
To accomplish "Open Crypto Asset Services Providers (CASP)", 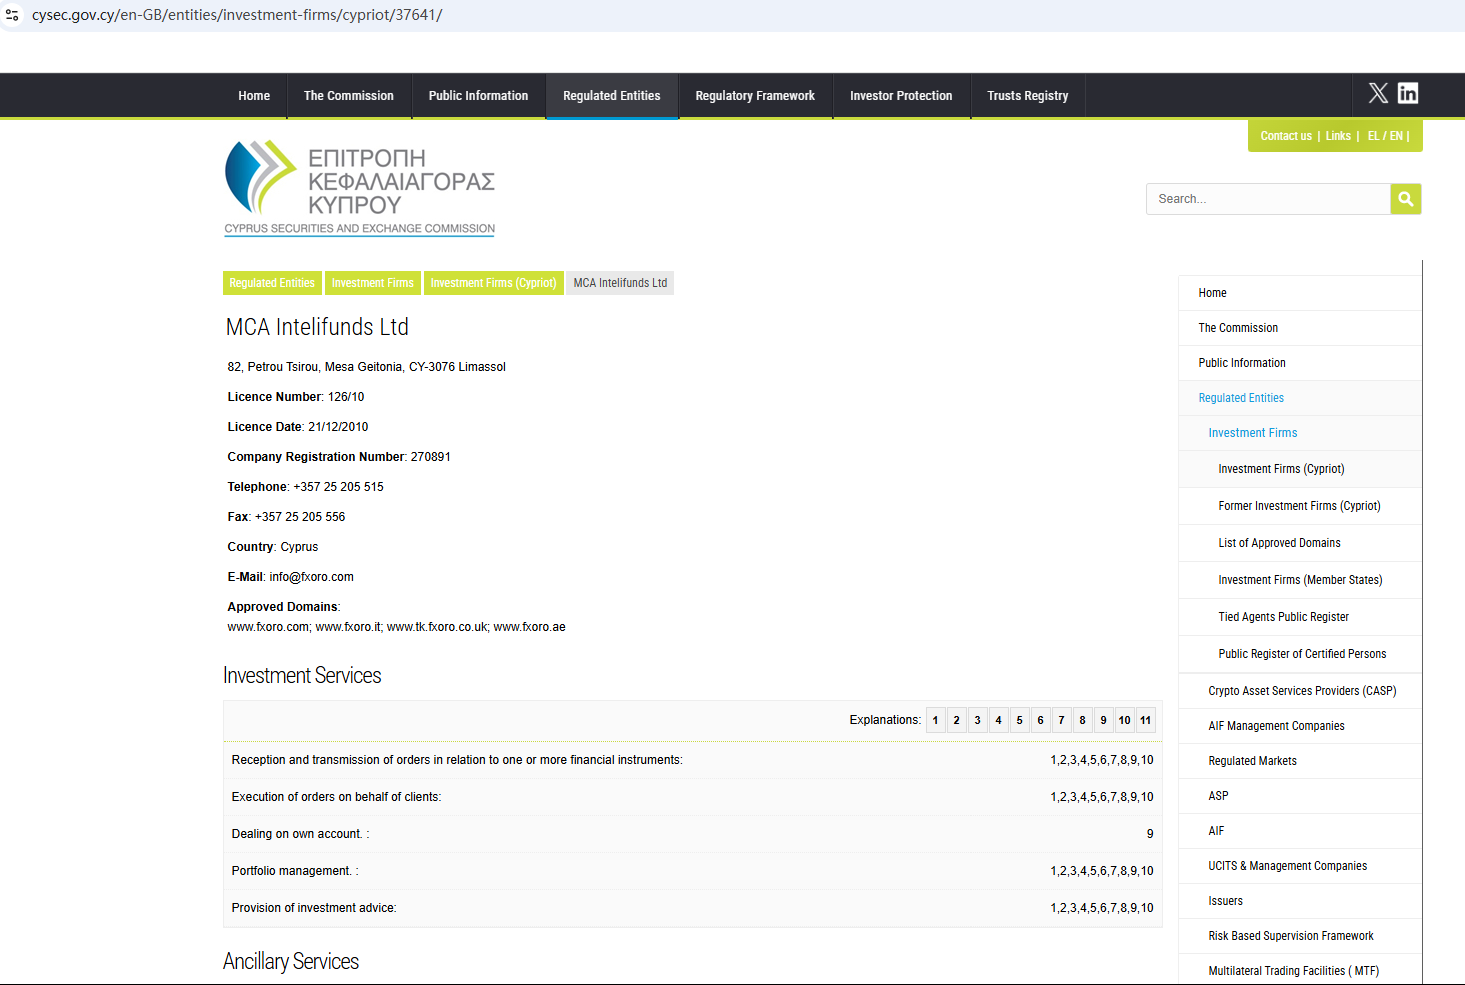I will (1300, 691).
